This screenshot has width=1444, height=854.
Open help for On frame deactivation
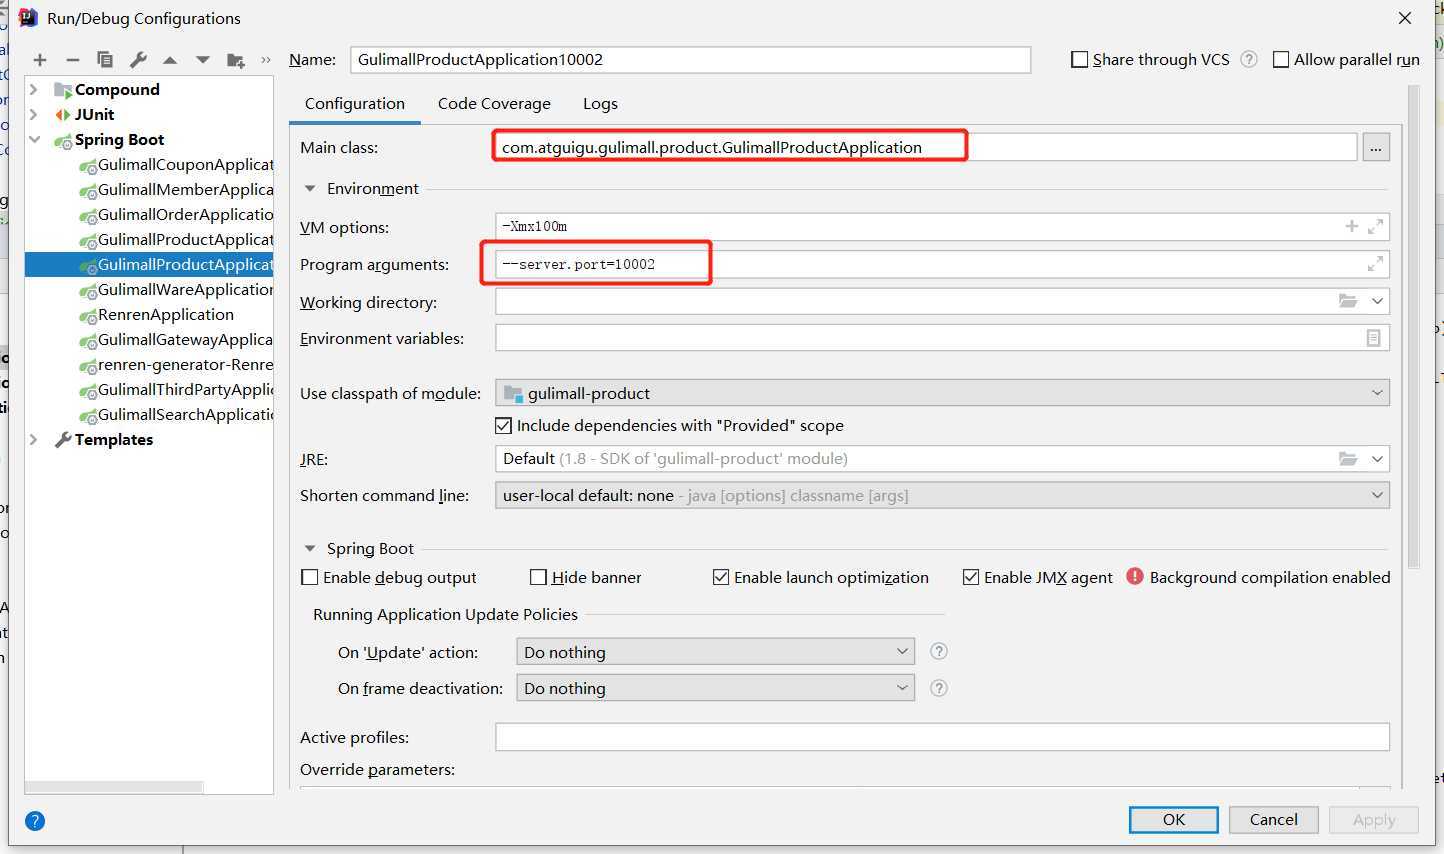click(x=938, y=688)
